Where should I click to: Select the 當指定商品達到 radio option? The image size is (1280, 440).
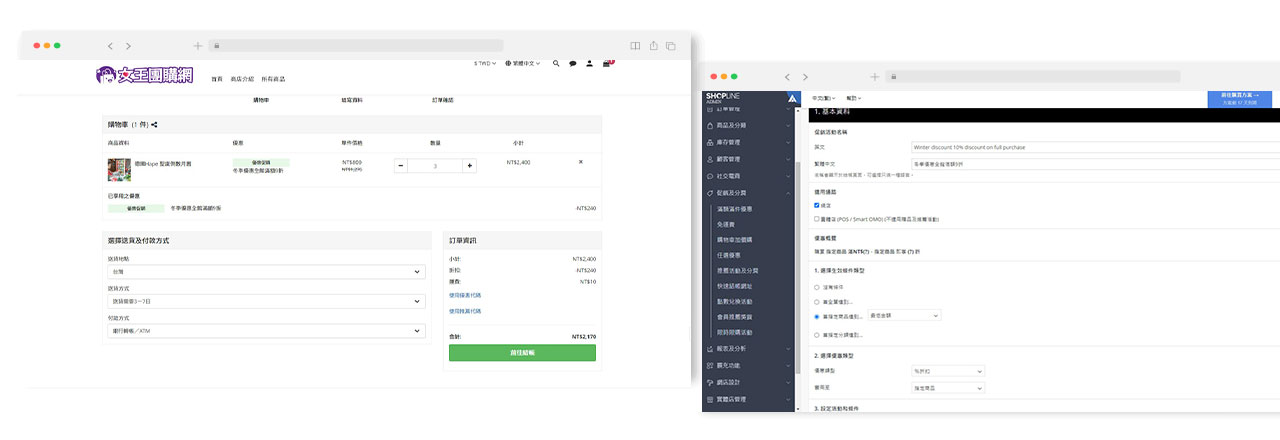click(x=817, y=315)
